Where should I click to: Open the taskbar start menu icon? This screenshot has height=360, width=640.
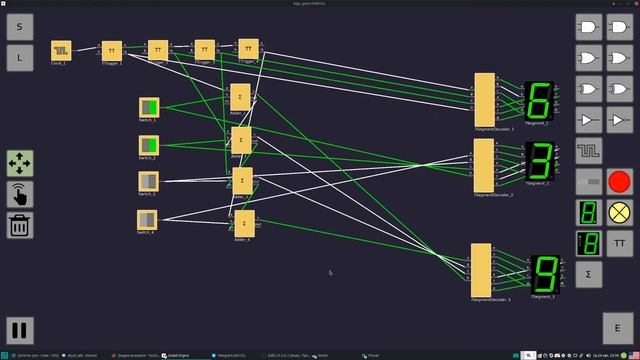[4, 356]
